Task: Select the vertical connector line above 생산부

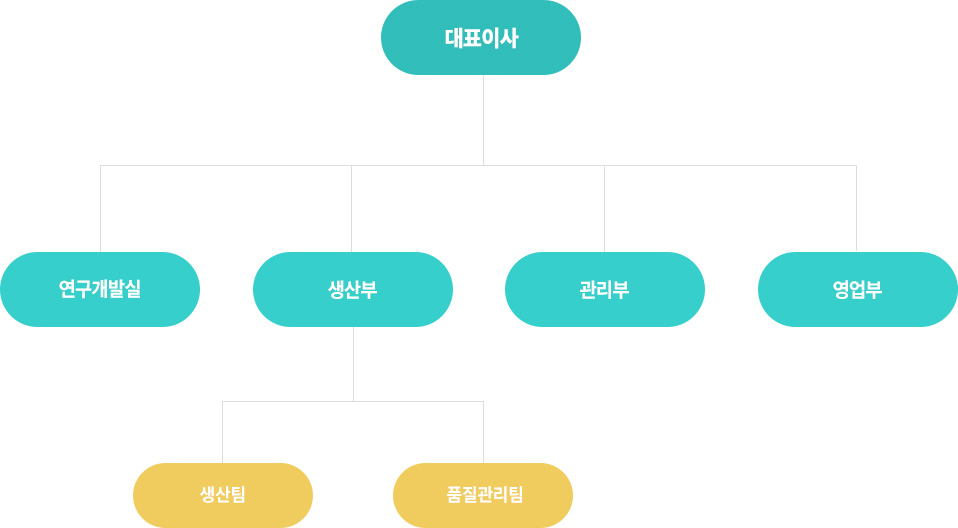Action: [351, 208]
